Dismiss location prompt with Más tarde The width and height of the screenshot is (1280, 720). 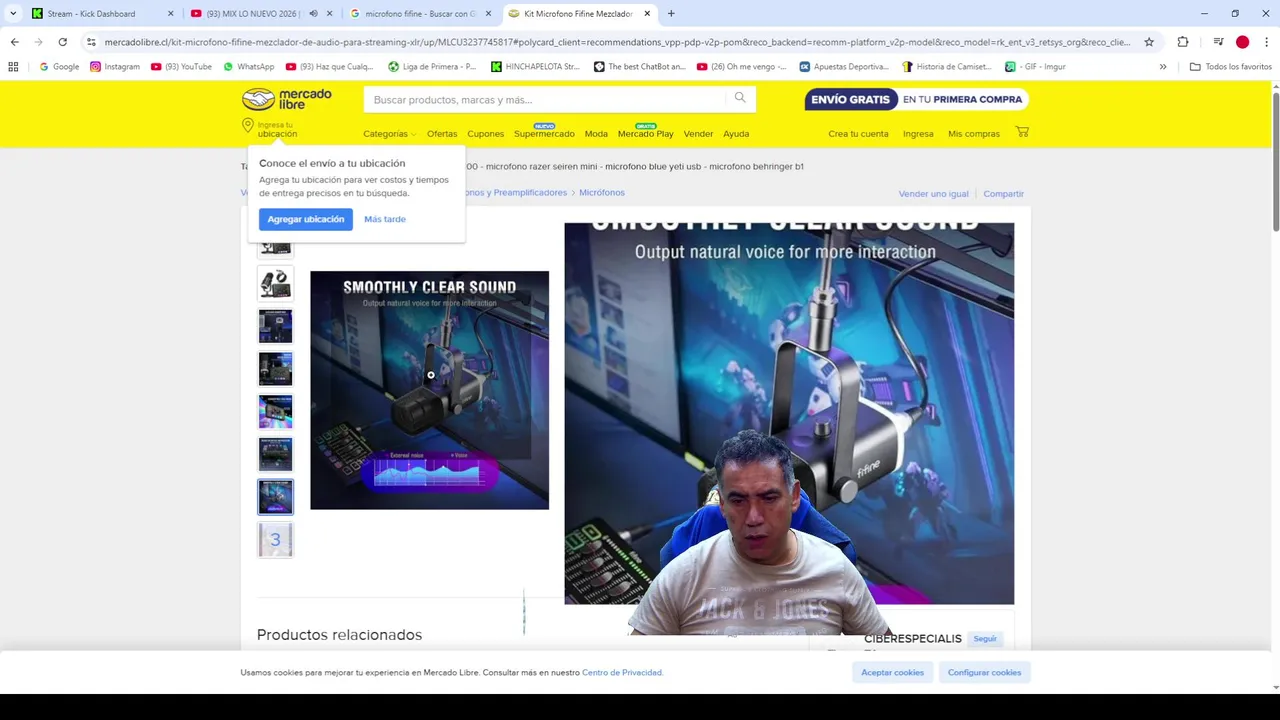tap(385, 219)
